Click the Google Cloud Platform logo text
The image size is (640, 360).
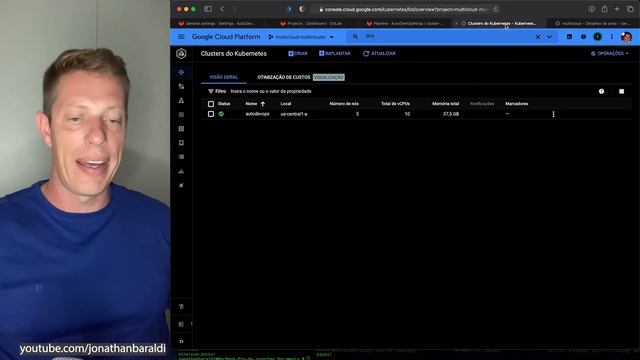pyautogui.click(x=226, y=37)
